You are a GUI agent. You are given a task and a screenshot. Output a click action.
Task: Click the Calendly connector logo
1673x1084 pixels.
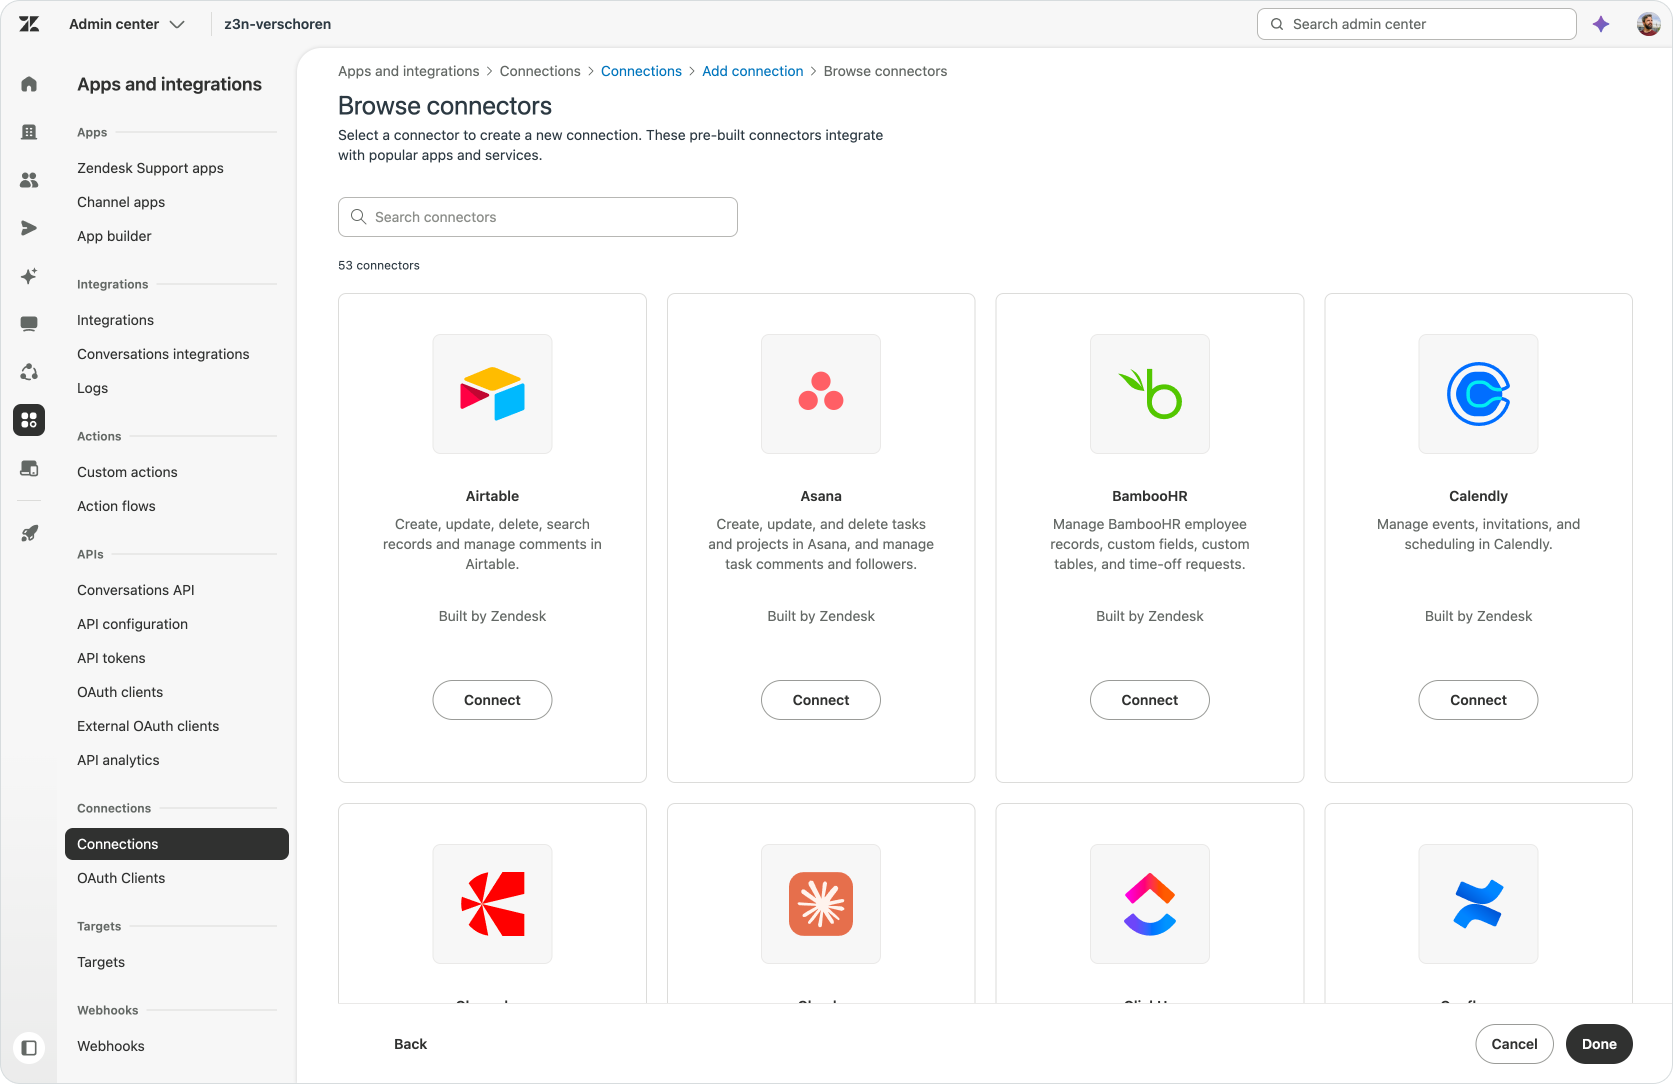tap(1478, 394)
